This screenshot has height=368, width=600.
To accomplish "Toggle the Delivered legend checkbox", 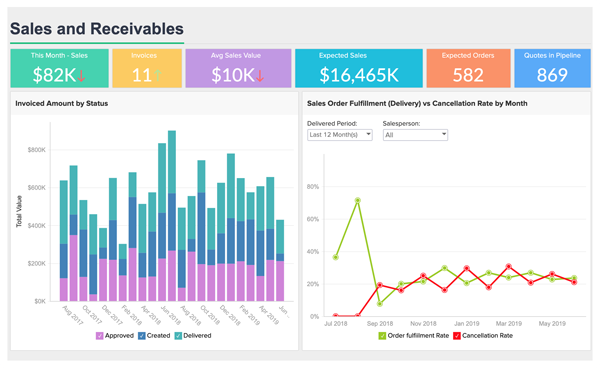I will point(178,336).
